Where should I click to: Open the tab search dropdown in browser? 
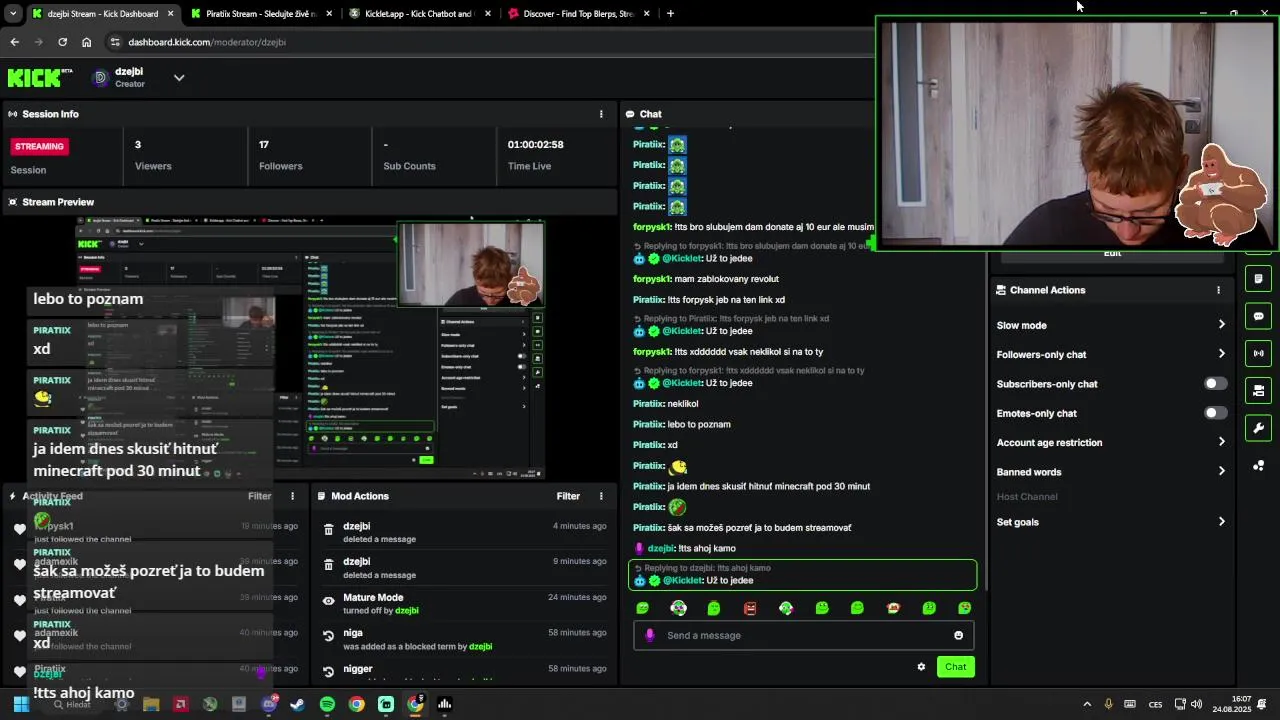coord(12,14)
